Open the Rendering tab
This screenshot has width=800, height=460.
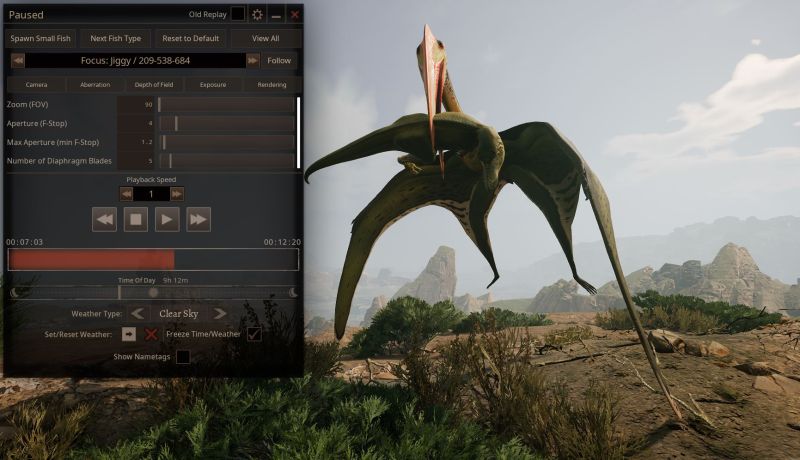coord(271,85)
